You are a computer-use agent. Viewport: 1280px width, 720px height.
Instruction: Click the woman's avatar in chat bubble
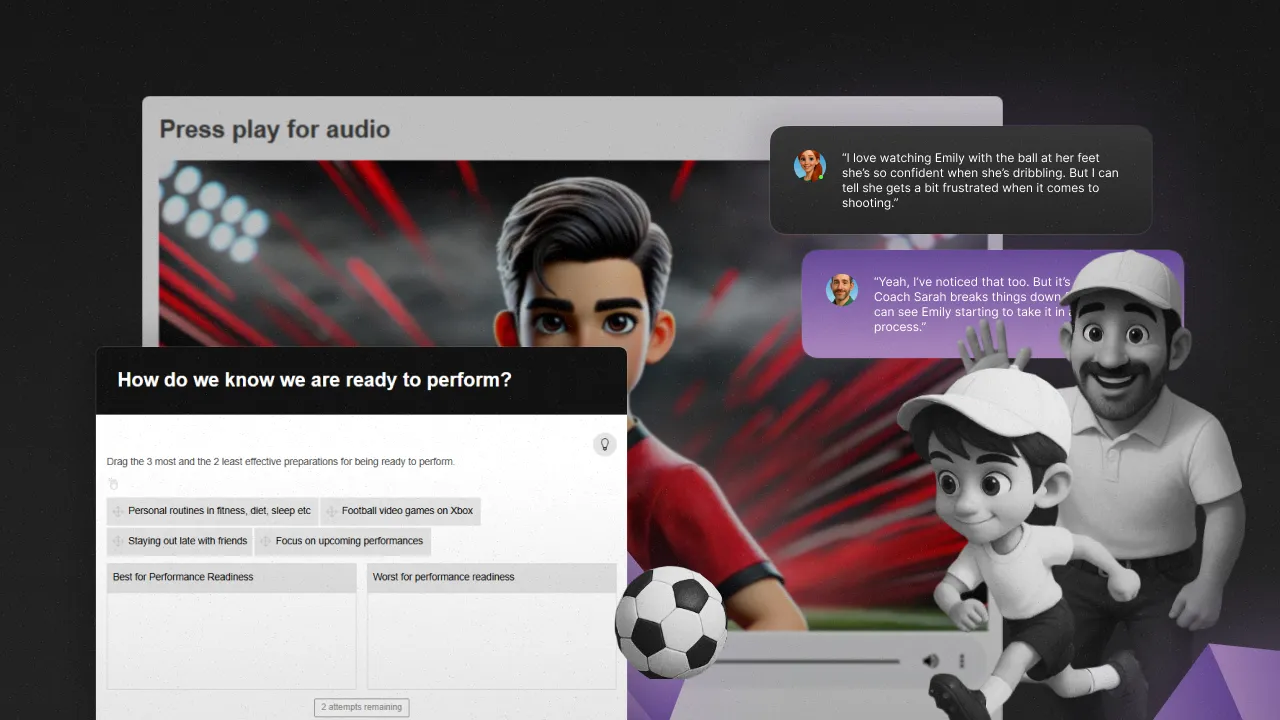[x=809, y=166]
